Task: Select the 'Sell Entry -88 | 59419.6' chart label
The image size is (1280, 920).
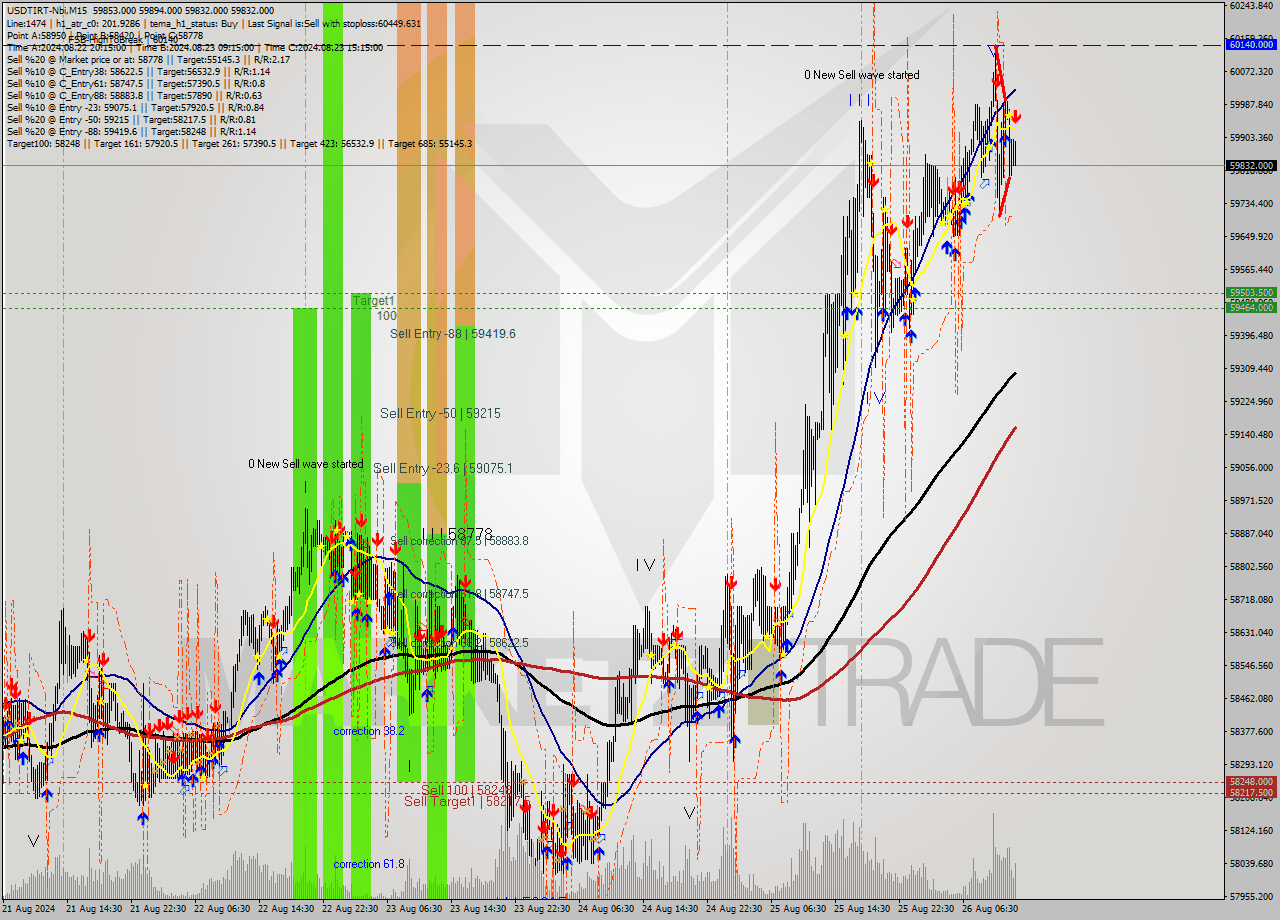Action: pos(453,333)
